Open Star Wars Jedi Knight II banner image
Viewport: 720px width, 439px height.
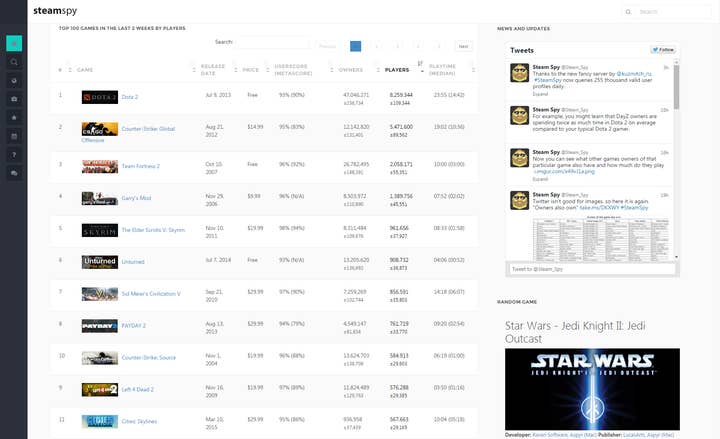coord(592,389)
